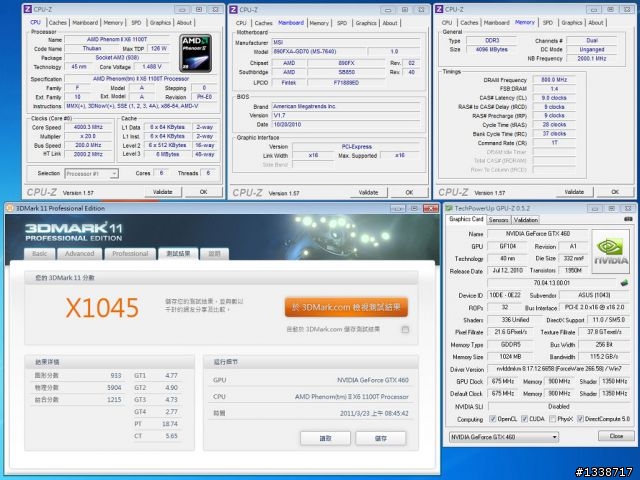640x480 pixels.
Task: Click the DDR3 memory type field
Action: pyautogui.click(x=491, y=40)
